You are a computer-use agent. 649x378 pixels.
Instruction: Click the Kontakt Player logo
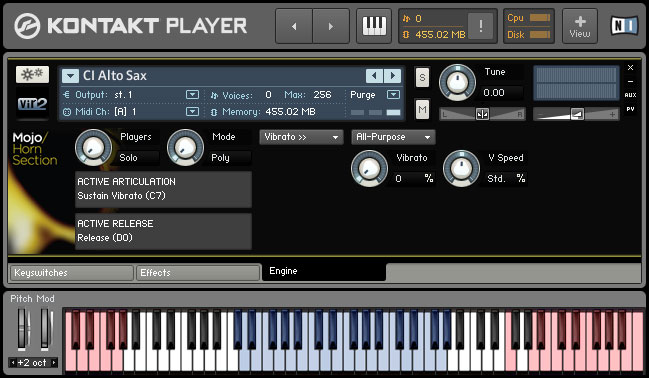[x=130, y=26]
